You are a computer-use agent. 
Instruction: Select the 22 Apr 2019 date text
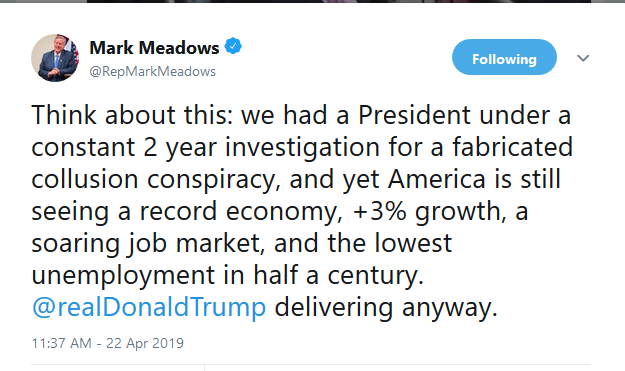pos(145,343)
